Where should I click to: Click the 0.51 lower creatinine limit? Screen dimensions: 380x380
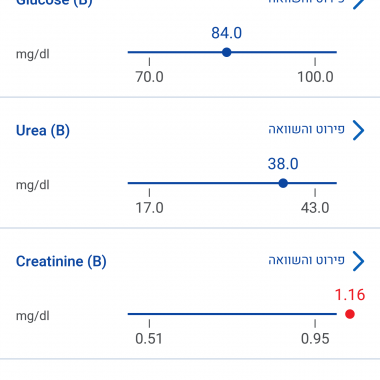(149, 339)
